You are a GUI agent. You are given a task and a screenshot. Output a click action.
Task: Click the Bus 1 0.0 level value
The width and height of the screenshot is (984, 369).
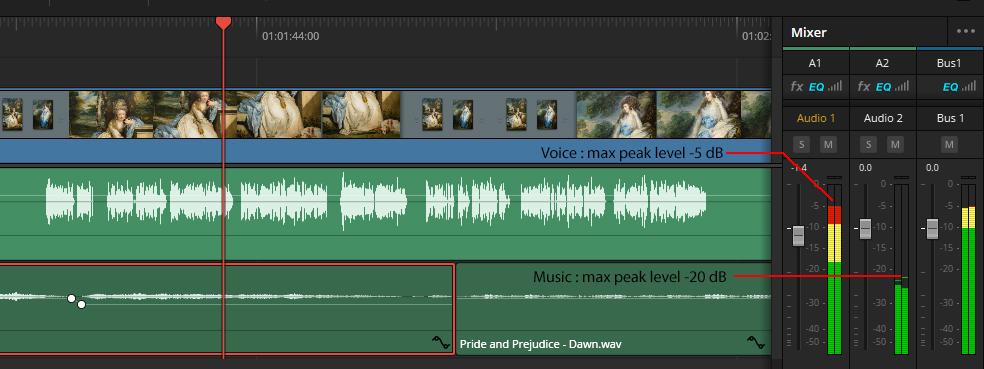click(x=933, y=168)
